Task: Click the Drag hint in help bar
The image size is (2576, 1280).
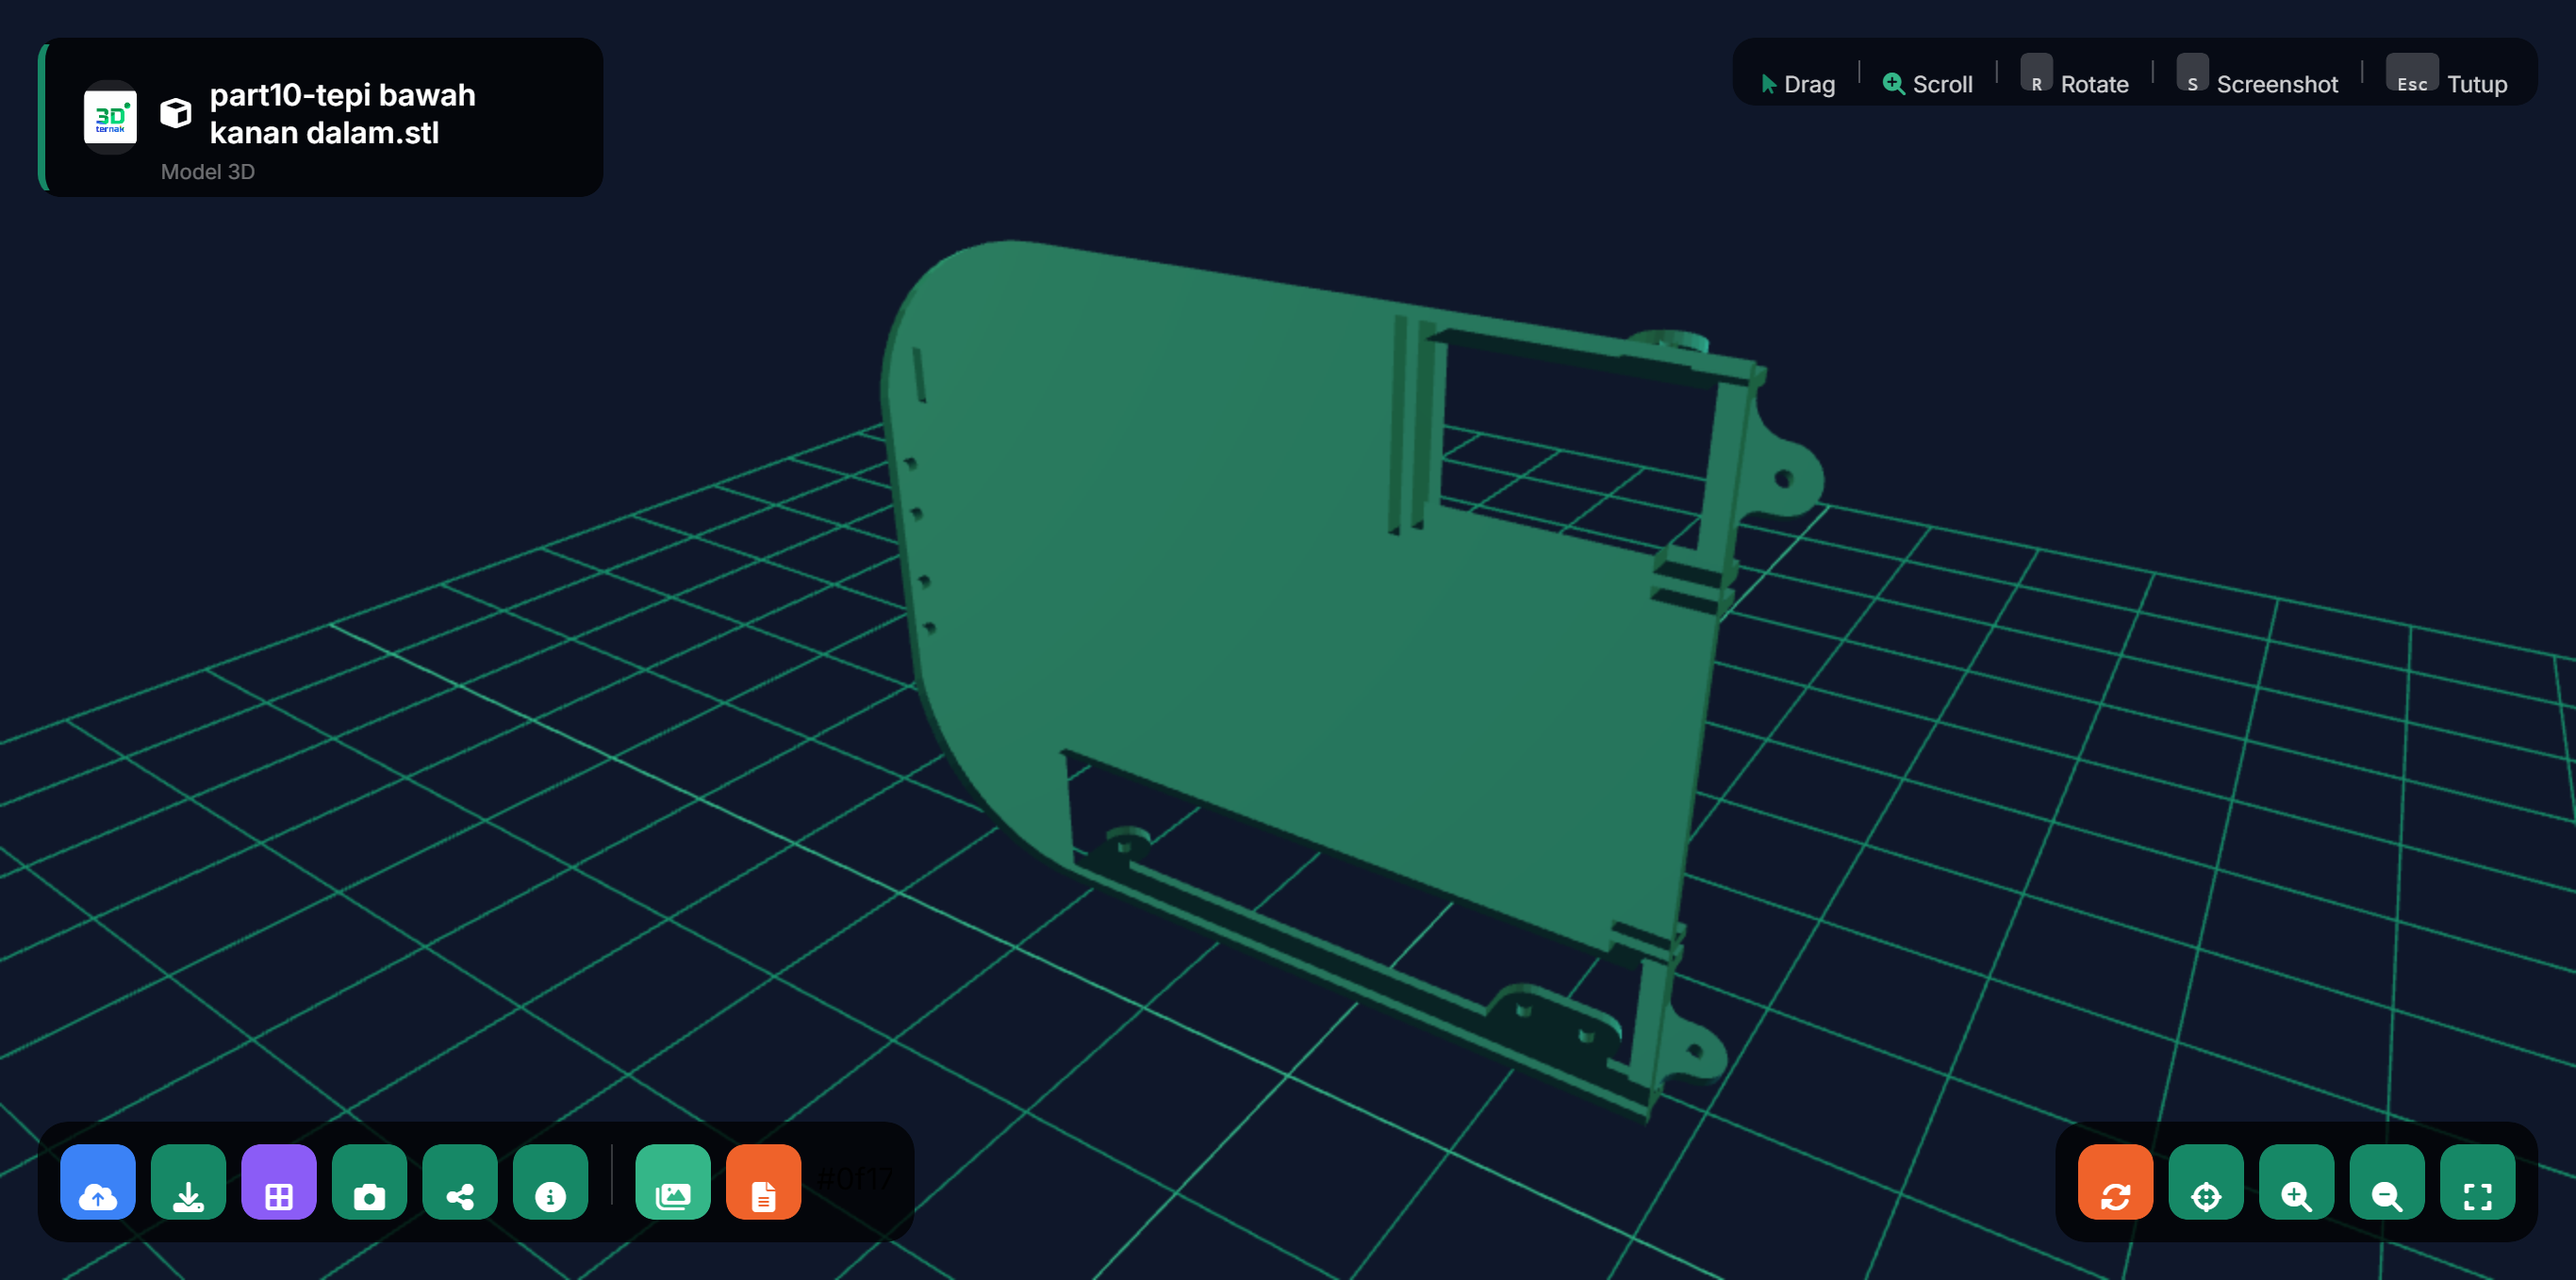Action: click(x=1798, y=84)
